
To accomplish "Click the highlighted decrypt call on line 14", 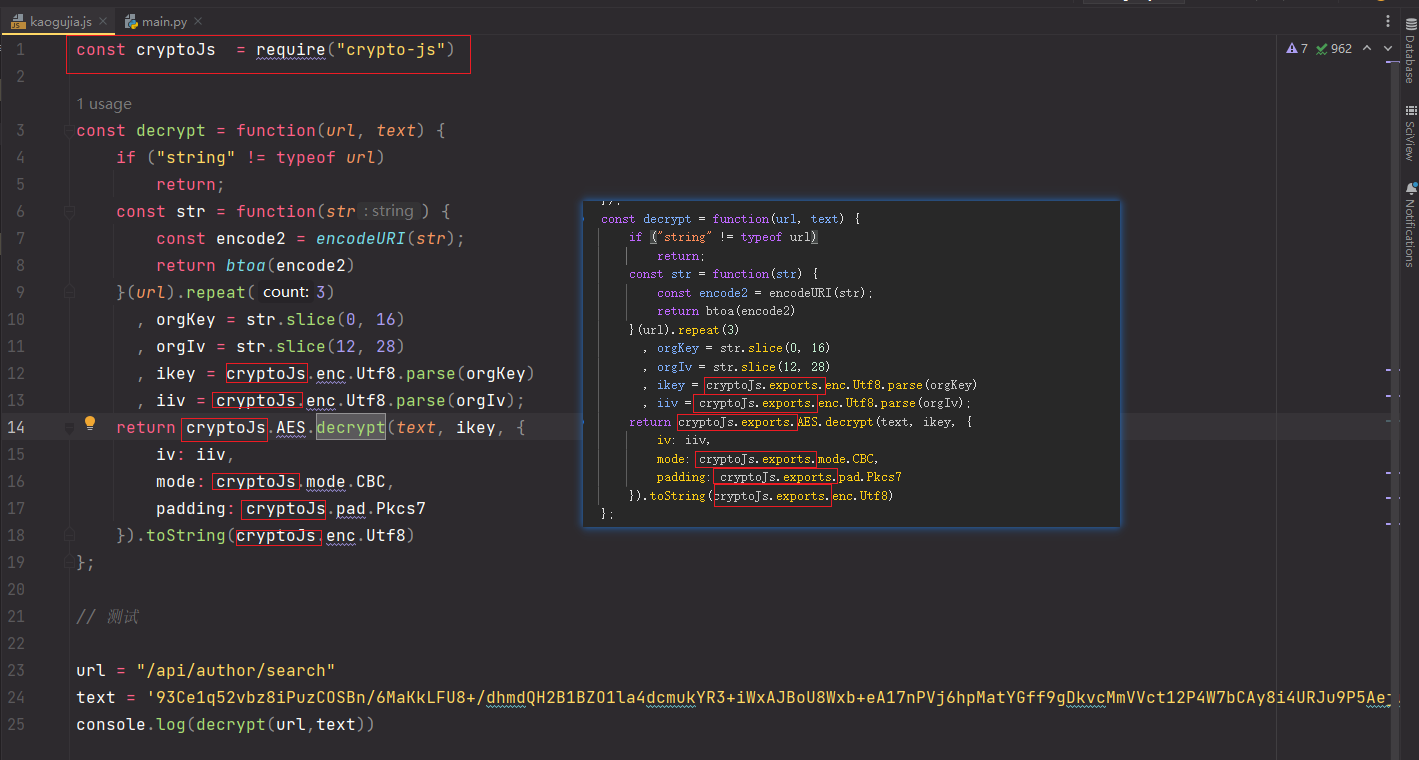I will tap(351, 427).
